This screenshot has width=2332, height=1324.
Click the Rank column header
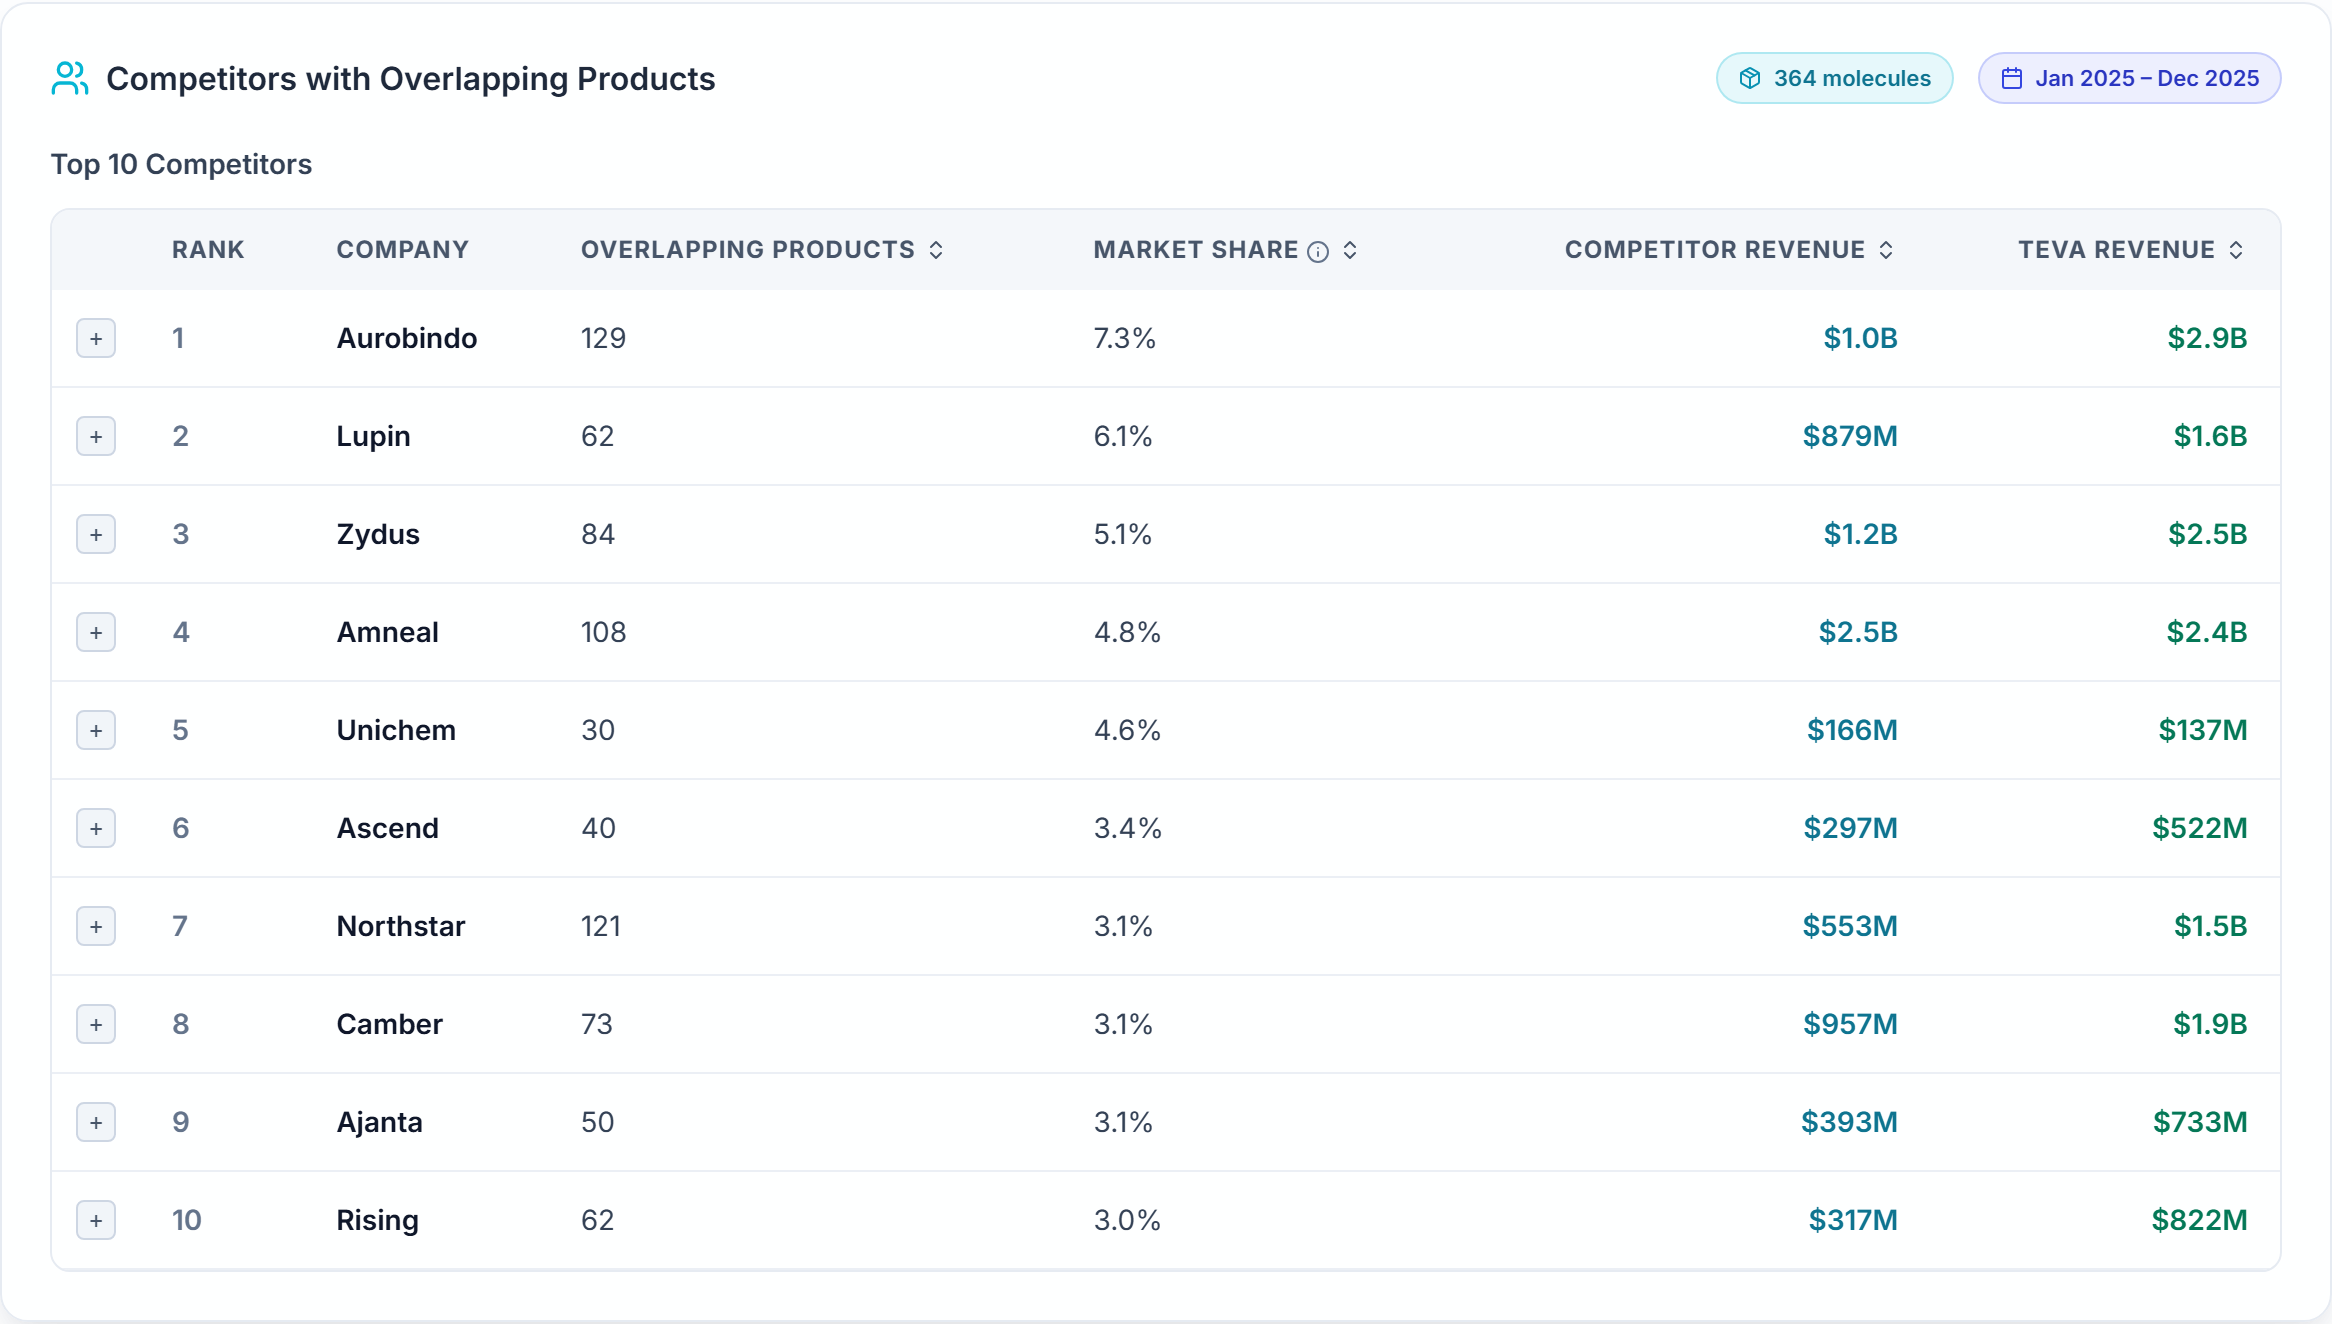(x=208, y=250)
